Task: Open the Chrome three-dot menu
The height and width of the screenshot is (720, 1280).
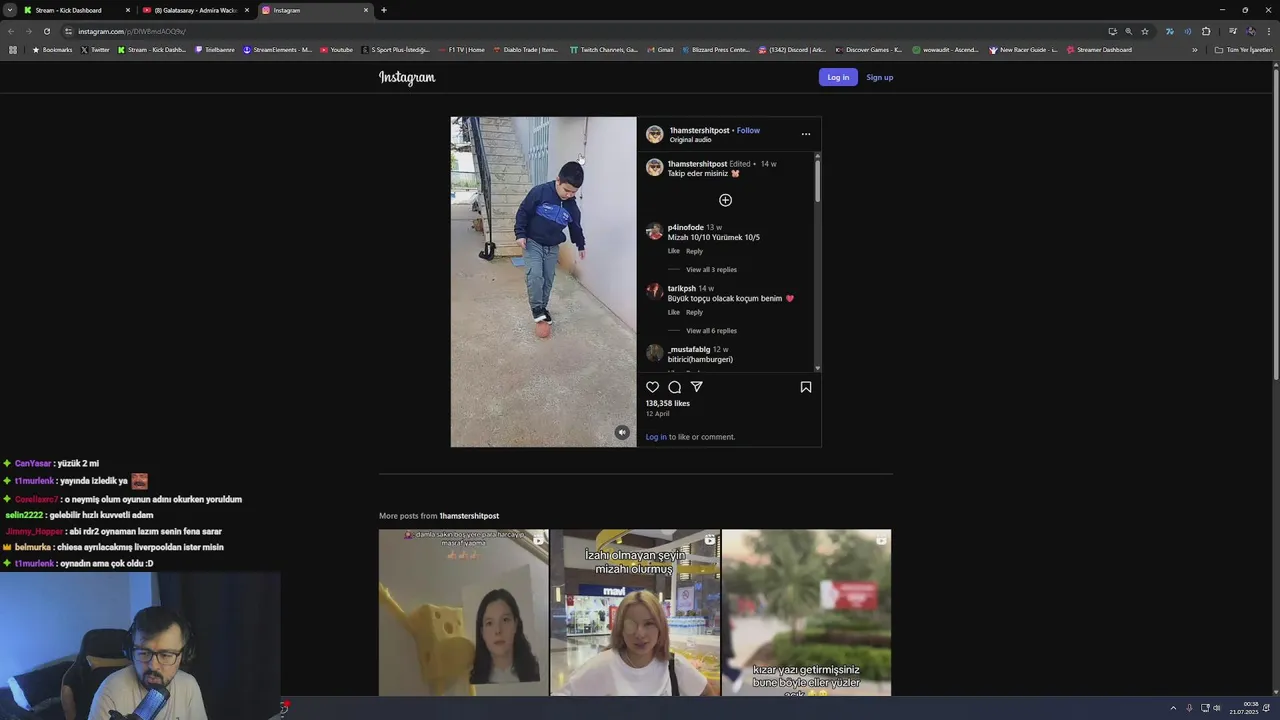Action: pyautogui.click(x=1270, y=31)
